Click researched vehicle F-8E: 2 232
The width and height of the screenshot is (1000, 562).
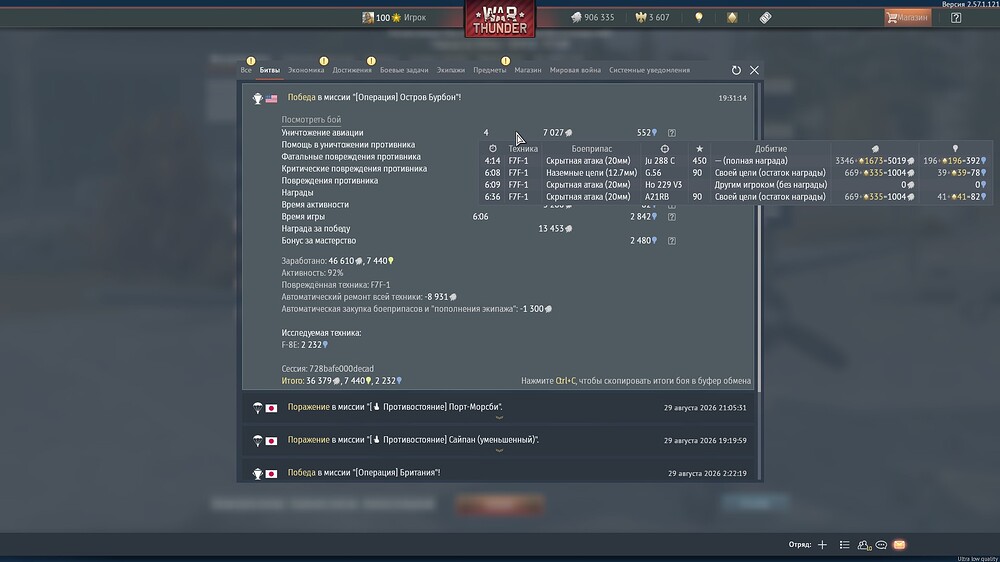pyautogui.click(x=305, y=345)
